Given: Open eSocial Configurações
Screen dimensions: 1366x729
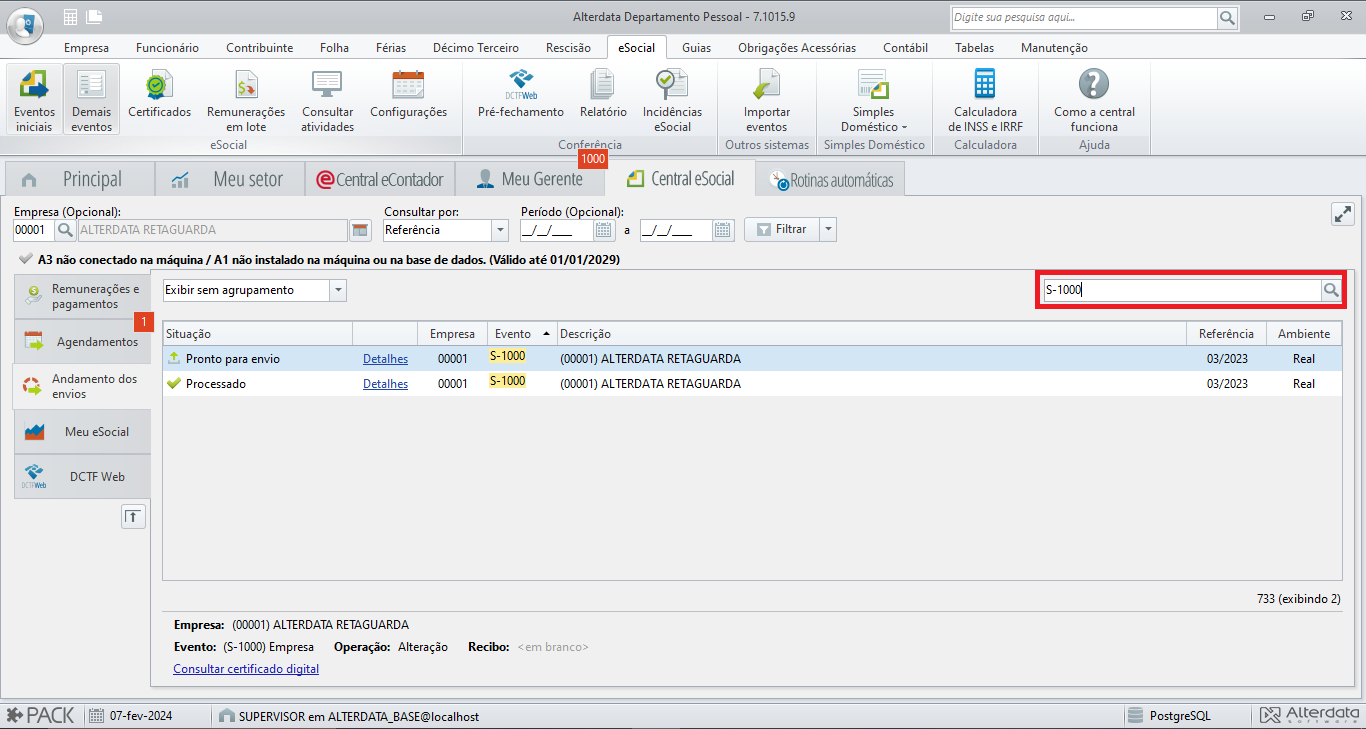Looking at the screenshot, I should coord(408,95).
